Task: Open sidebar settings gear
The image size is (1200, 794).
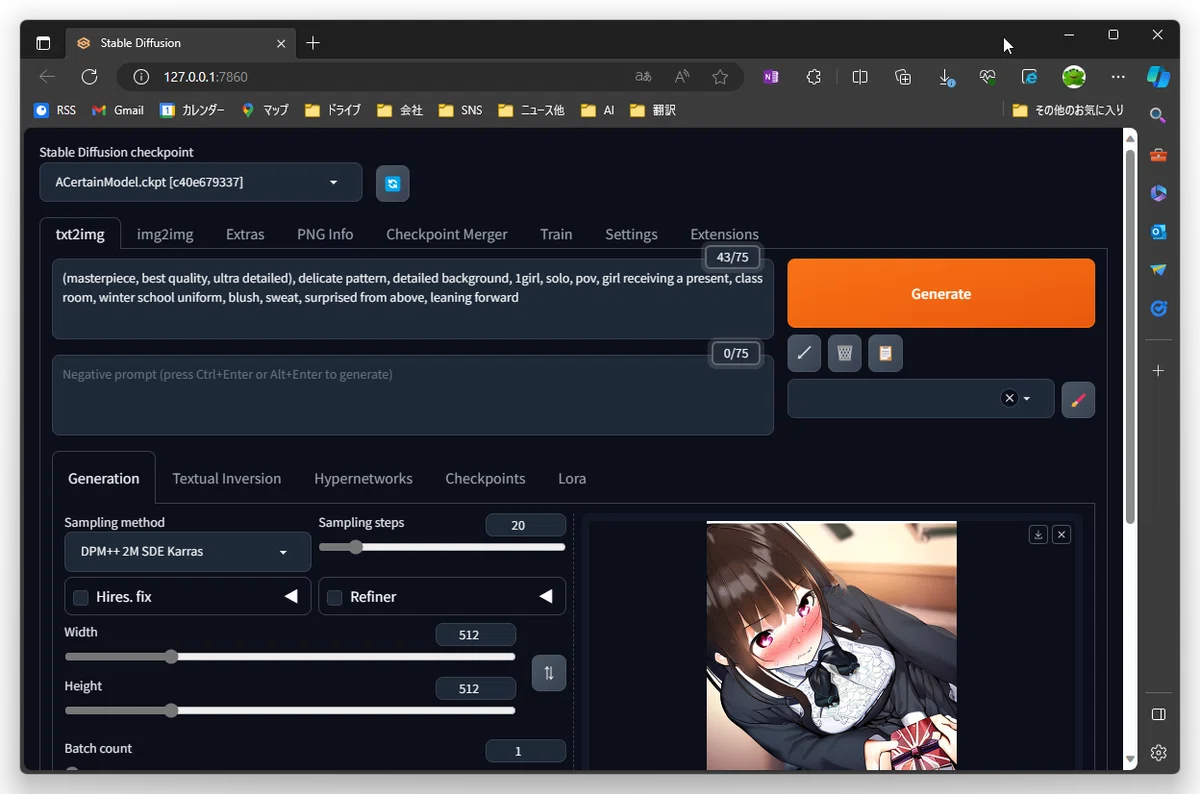Action: (1158, 752)
